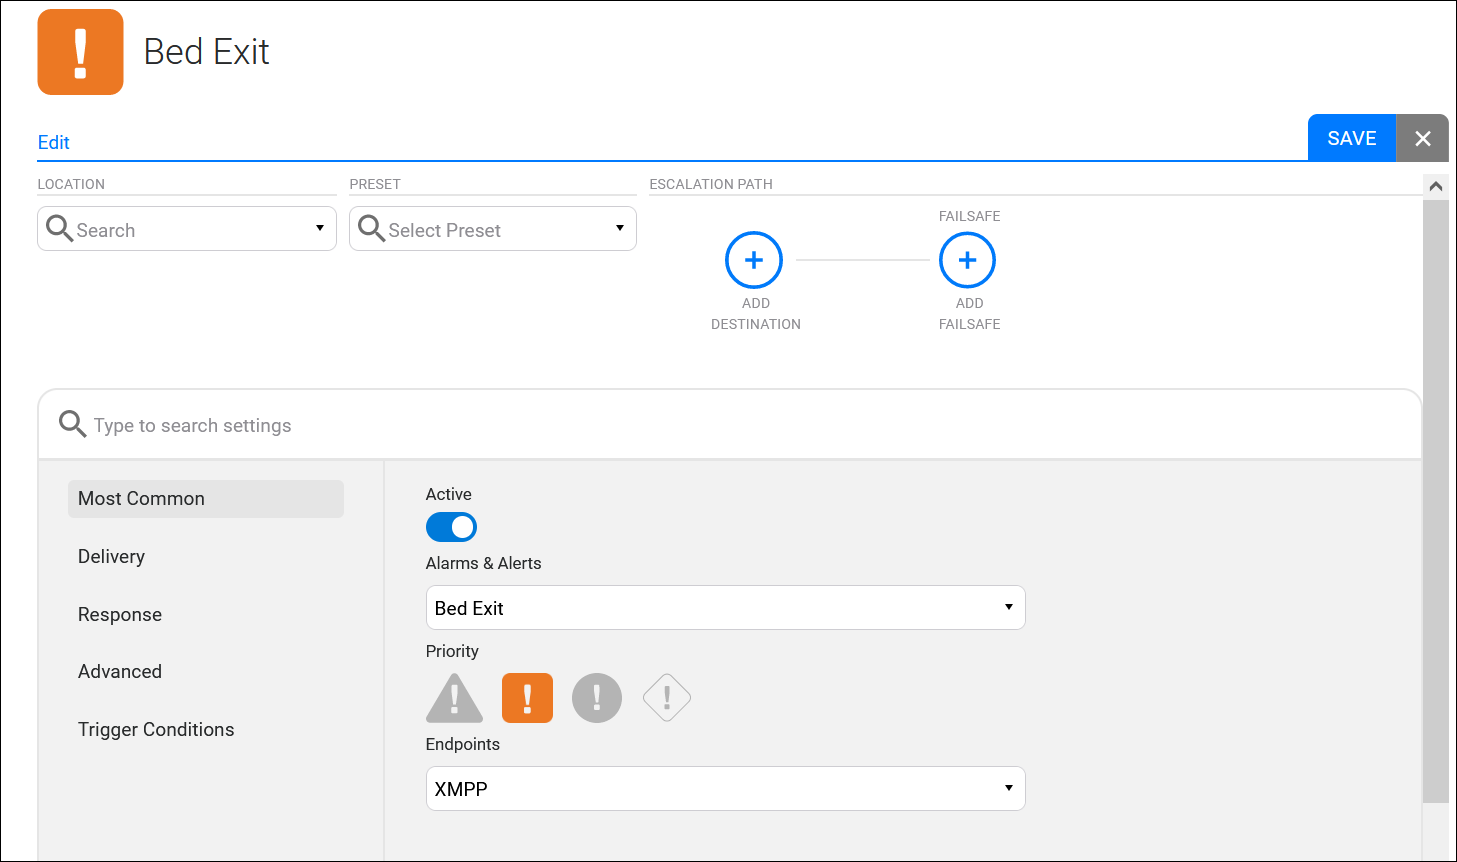Screen dimensions: 1457x862
Task: Select the diamond outline priority icon
Action: 667,698
